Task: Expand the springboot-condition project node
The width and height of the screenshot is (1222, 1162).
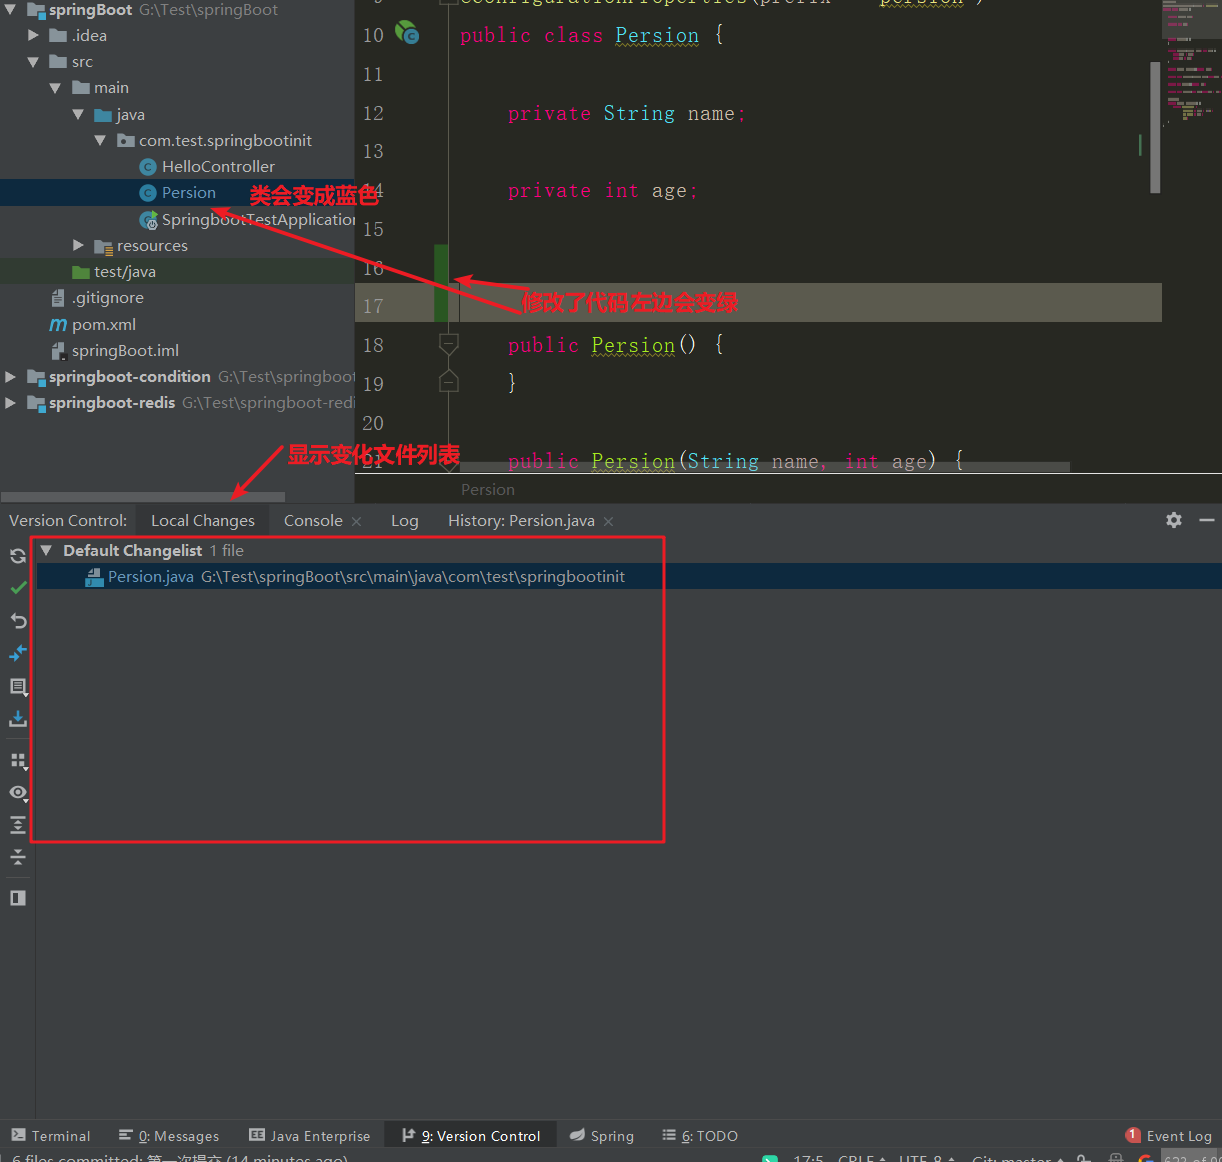Action: click(x=10, y=377)
